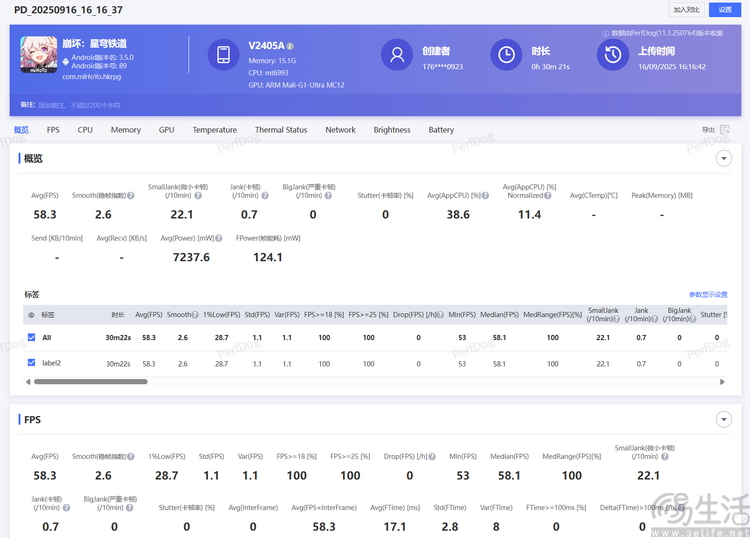Switch to the Temperature tab
Screen dimensions: 750x538
214,130
